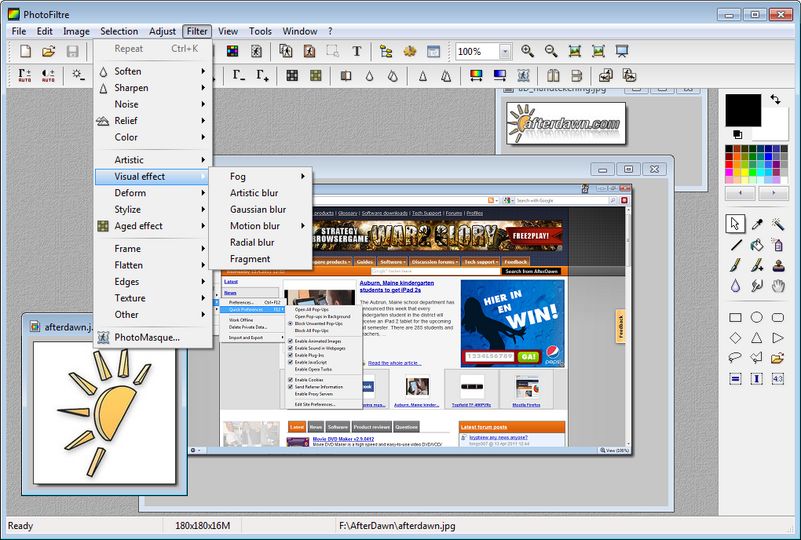Click the Gradient rainbow toolbar icon
Screen dimensions: 801x540
[x=476, y=76]
